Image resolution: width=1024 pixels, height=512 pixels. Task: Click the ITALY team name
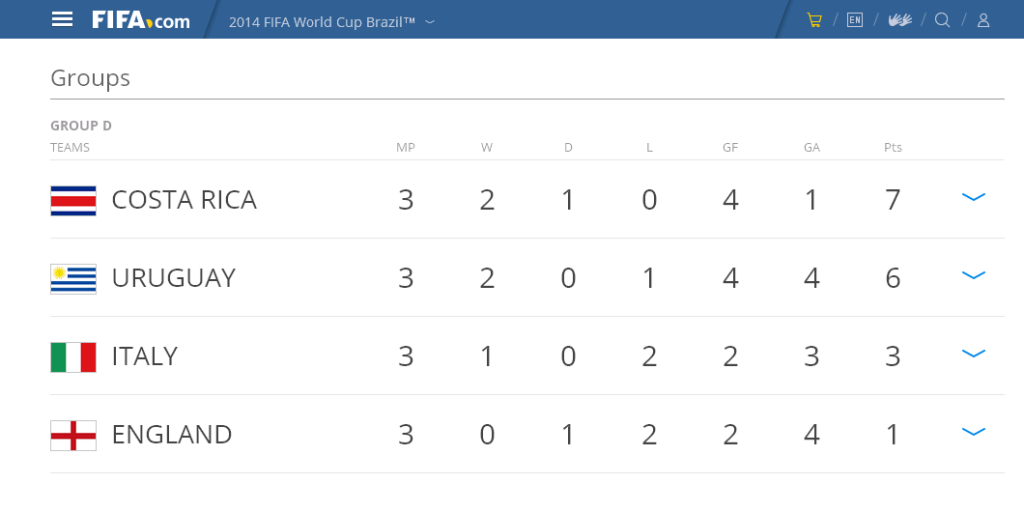click(145, 357)
